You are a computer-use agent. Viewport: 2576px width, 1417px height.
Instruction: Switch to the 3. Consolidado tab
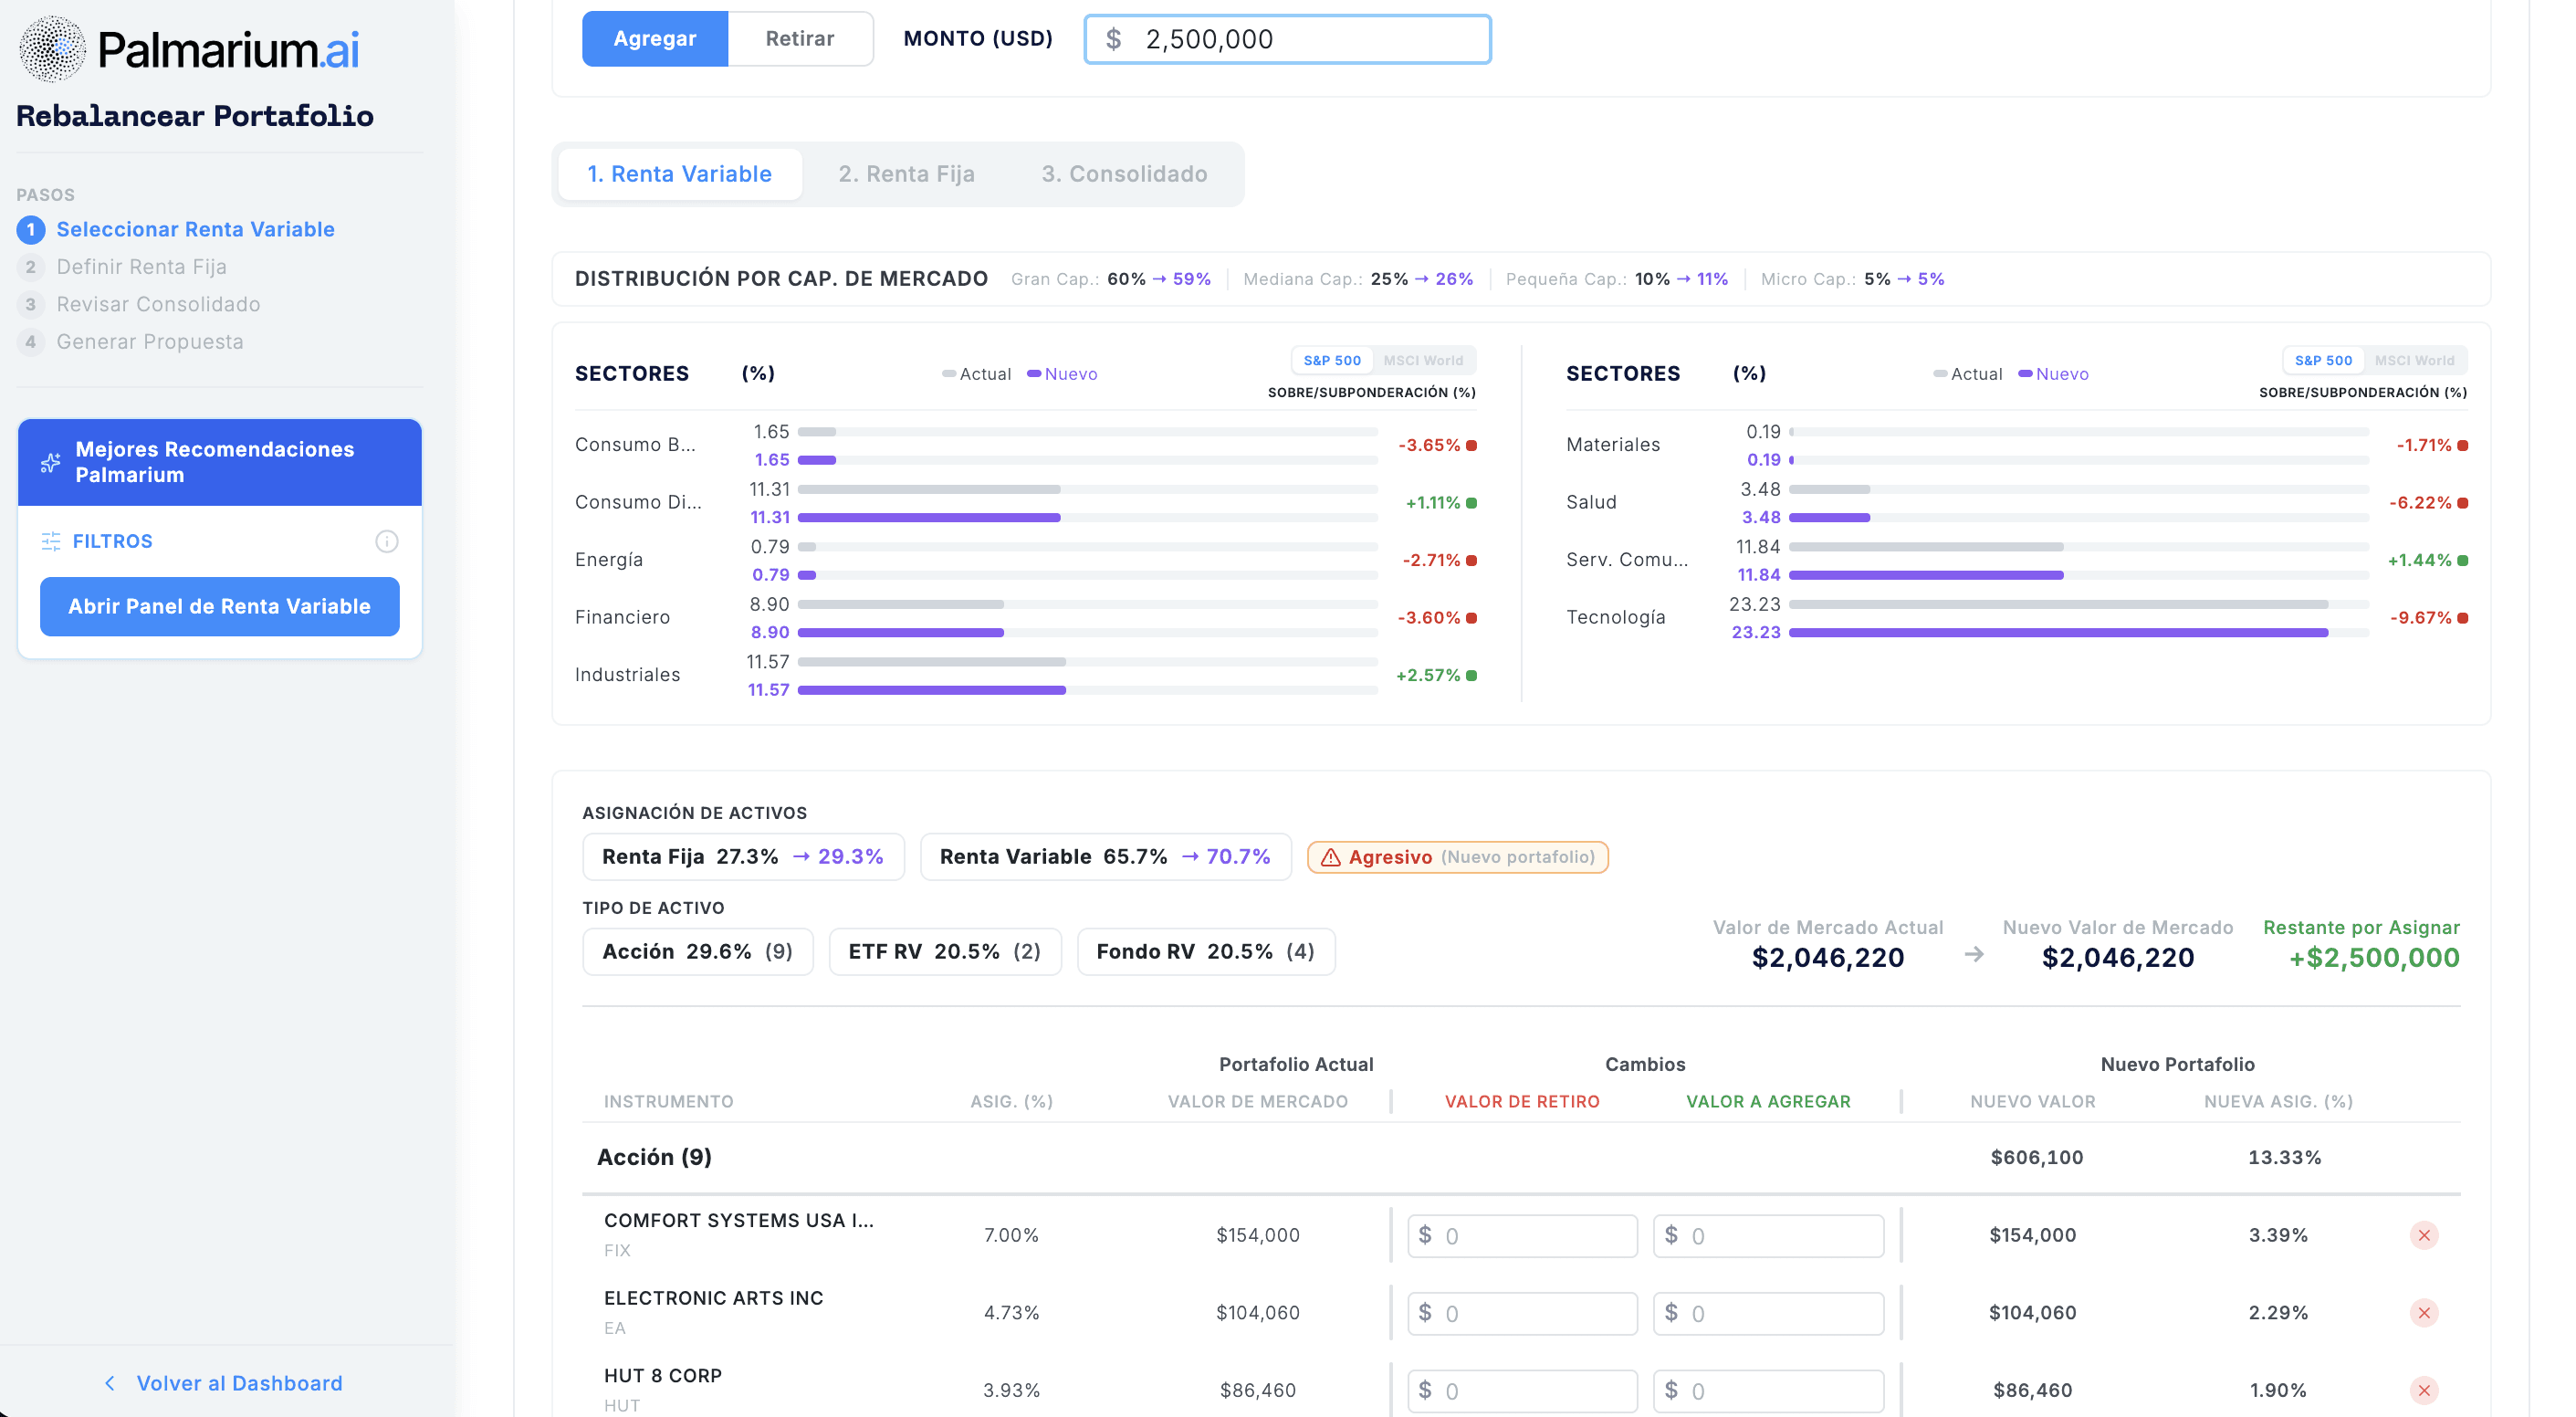1124,174
